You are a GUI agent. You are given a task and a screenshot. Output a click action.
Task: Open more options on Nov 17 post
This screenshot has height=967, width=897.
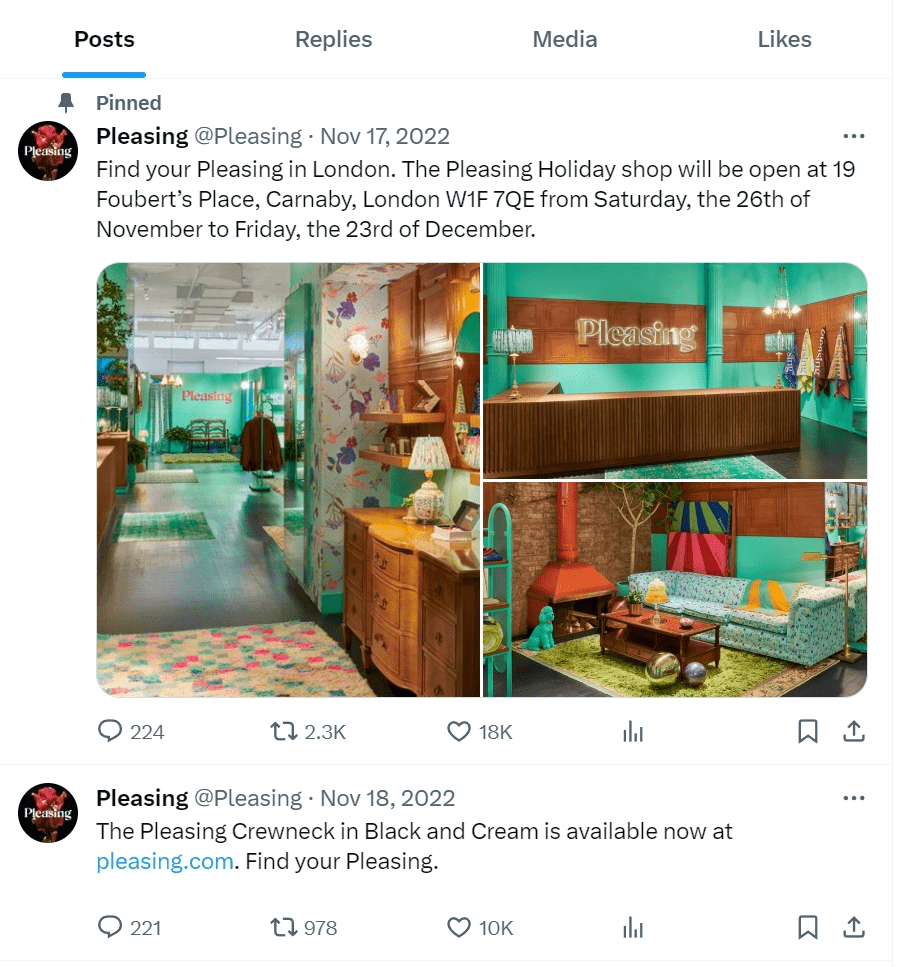(x=854, y=136)
